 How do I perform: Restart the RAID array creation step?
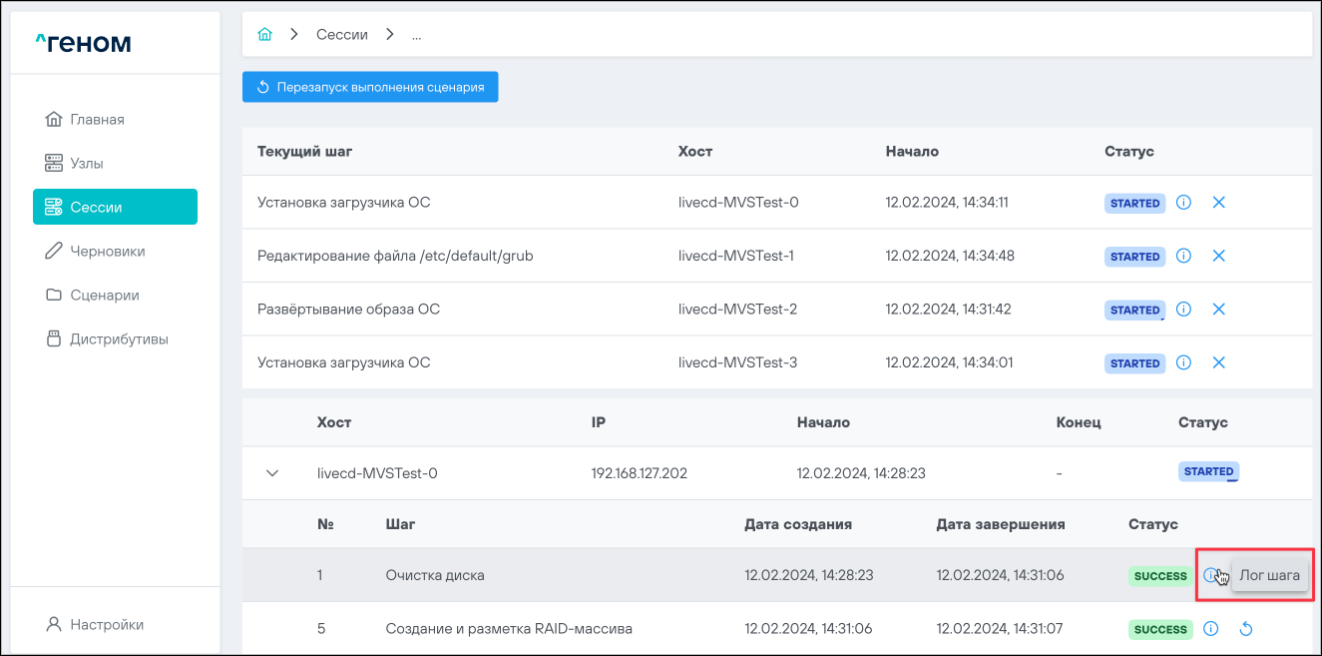click(1246, 629)
